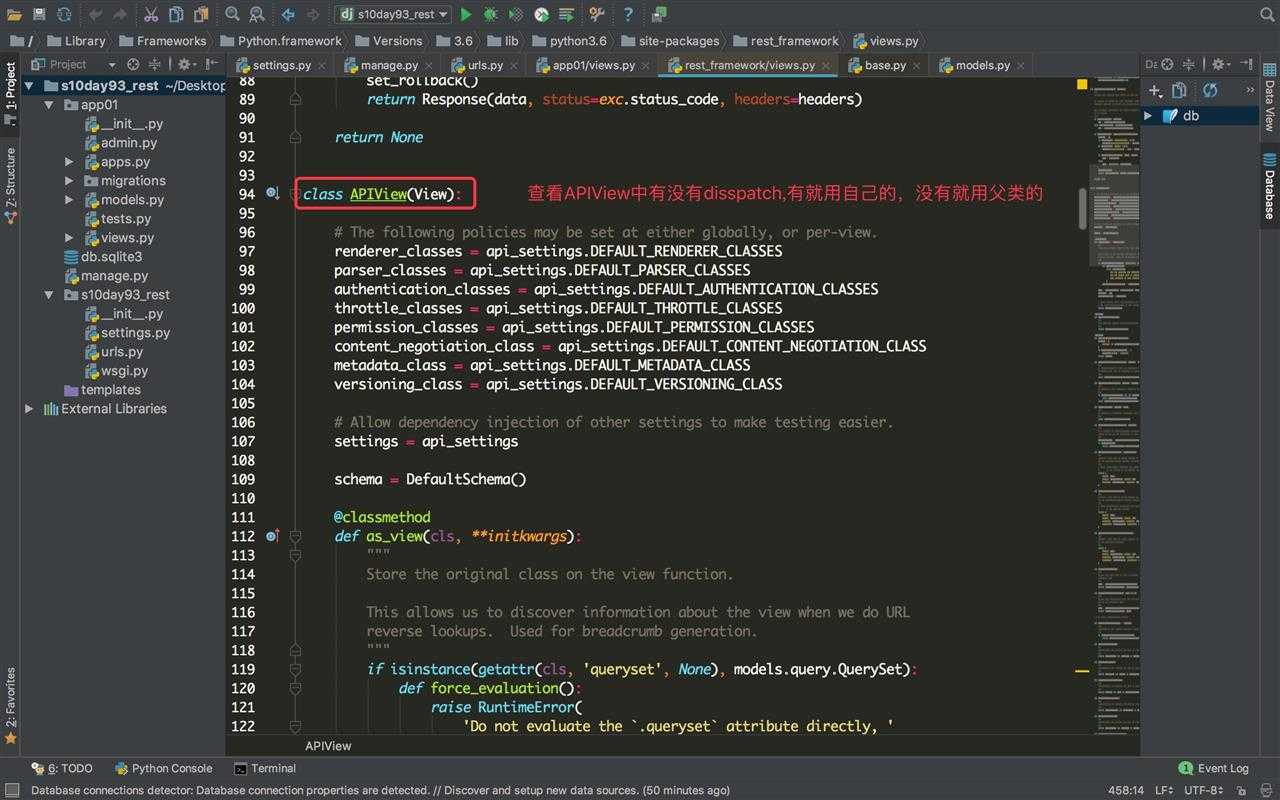The height and width of the screenshot is (800, 1280).
Task: Expand the models.py tree node
Action: click(69, 200)
